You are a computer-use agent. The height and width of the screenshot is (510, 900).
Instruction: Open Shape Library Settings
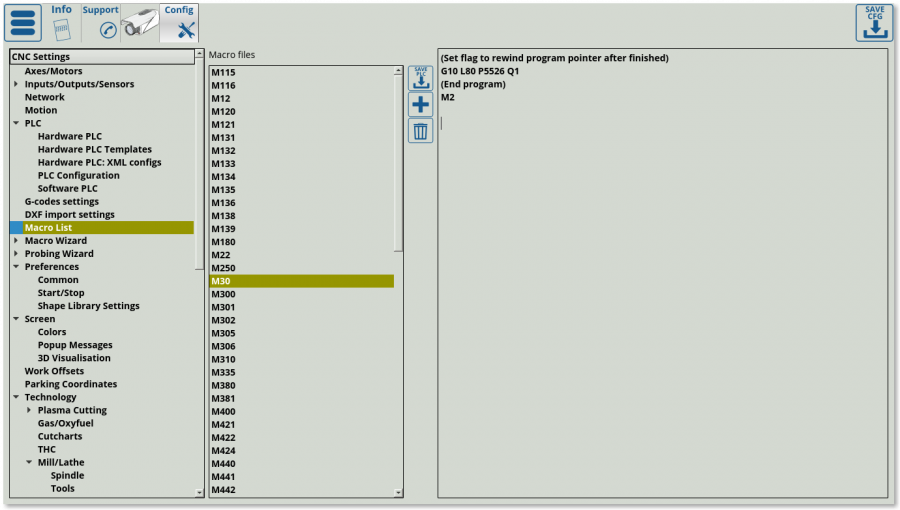pos(88,306)
